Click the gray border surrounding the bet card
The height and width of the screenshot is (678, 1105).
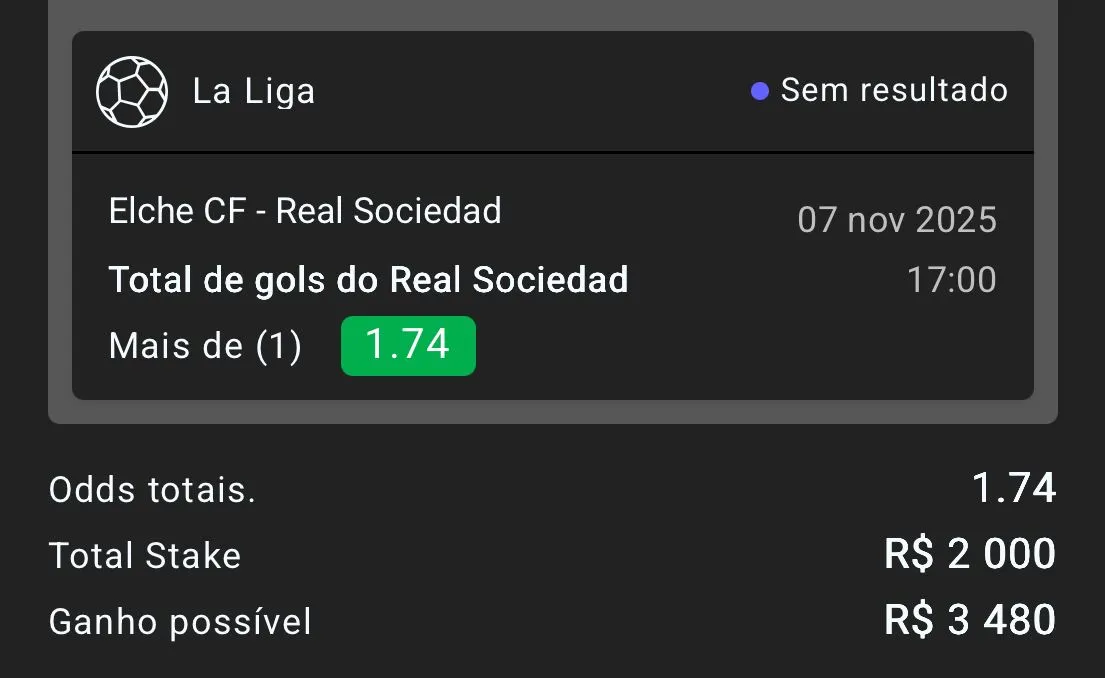(x=552, y=412)
